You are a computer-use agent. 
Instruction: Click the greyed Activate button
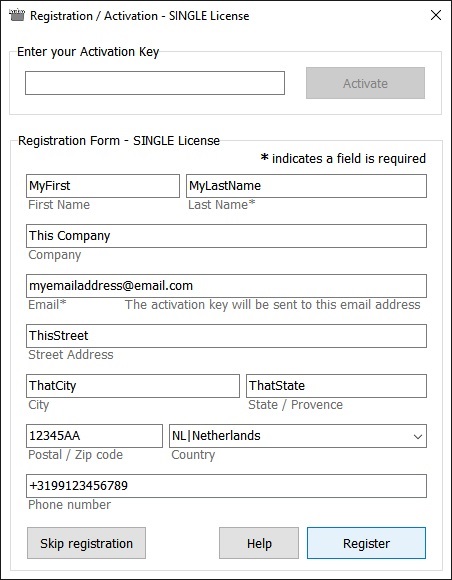tap(365, 83)
